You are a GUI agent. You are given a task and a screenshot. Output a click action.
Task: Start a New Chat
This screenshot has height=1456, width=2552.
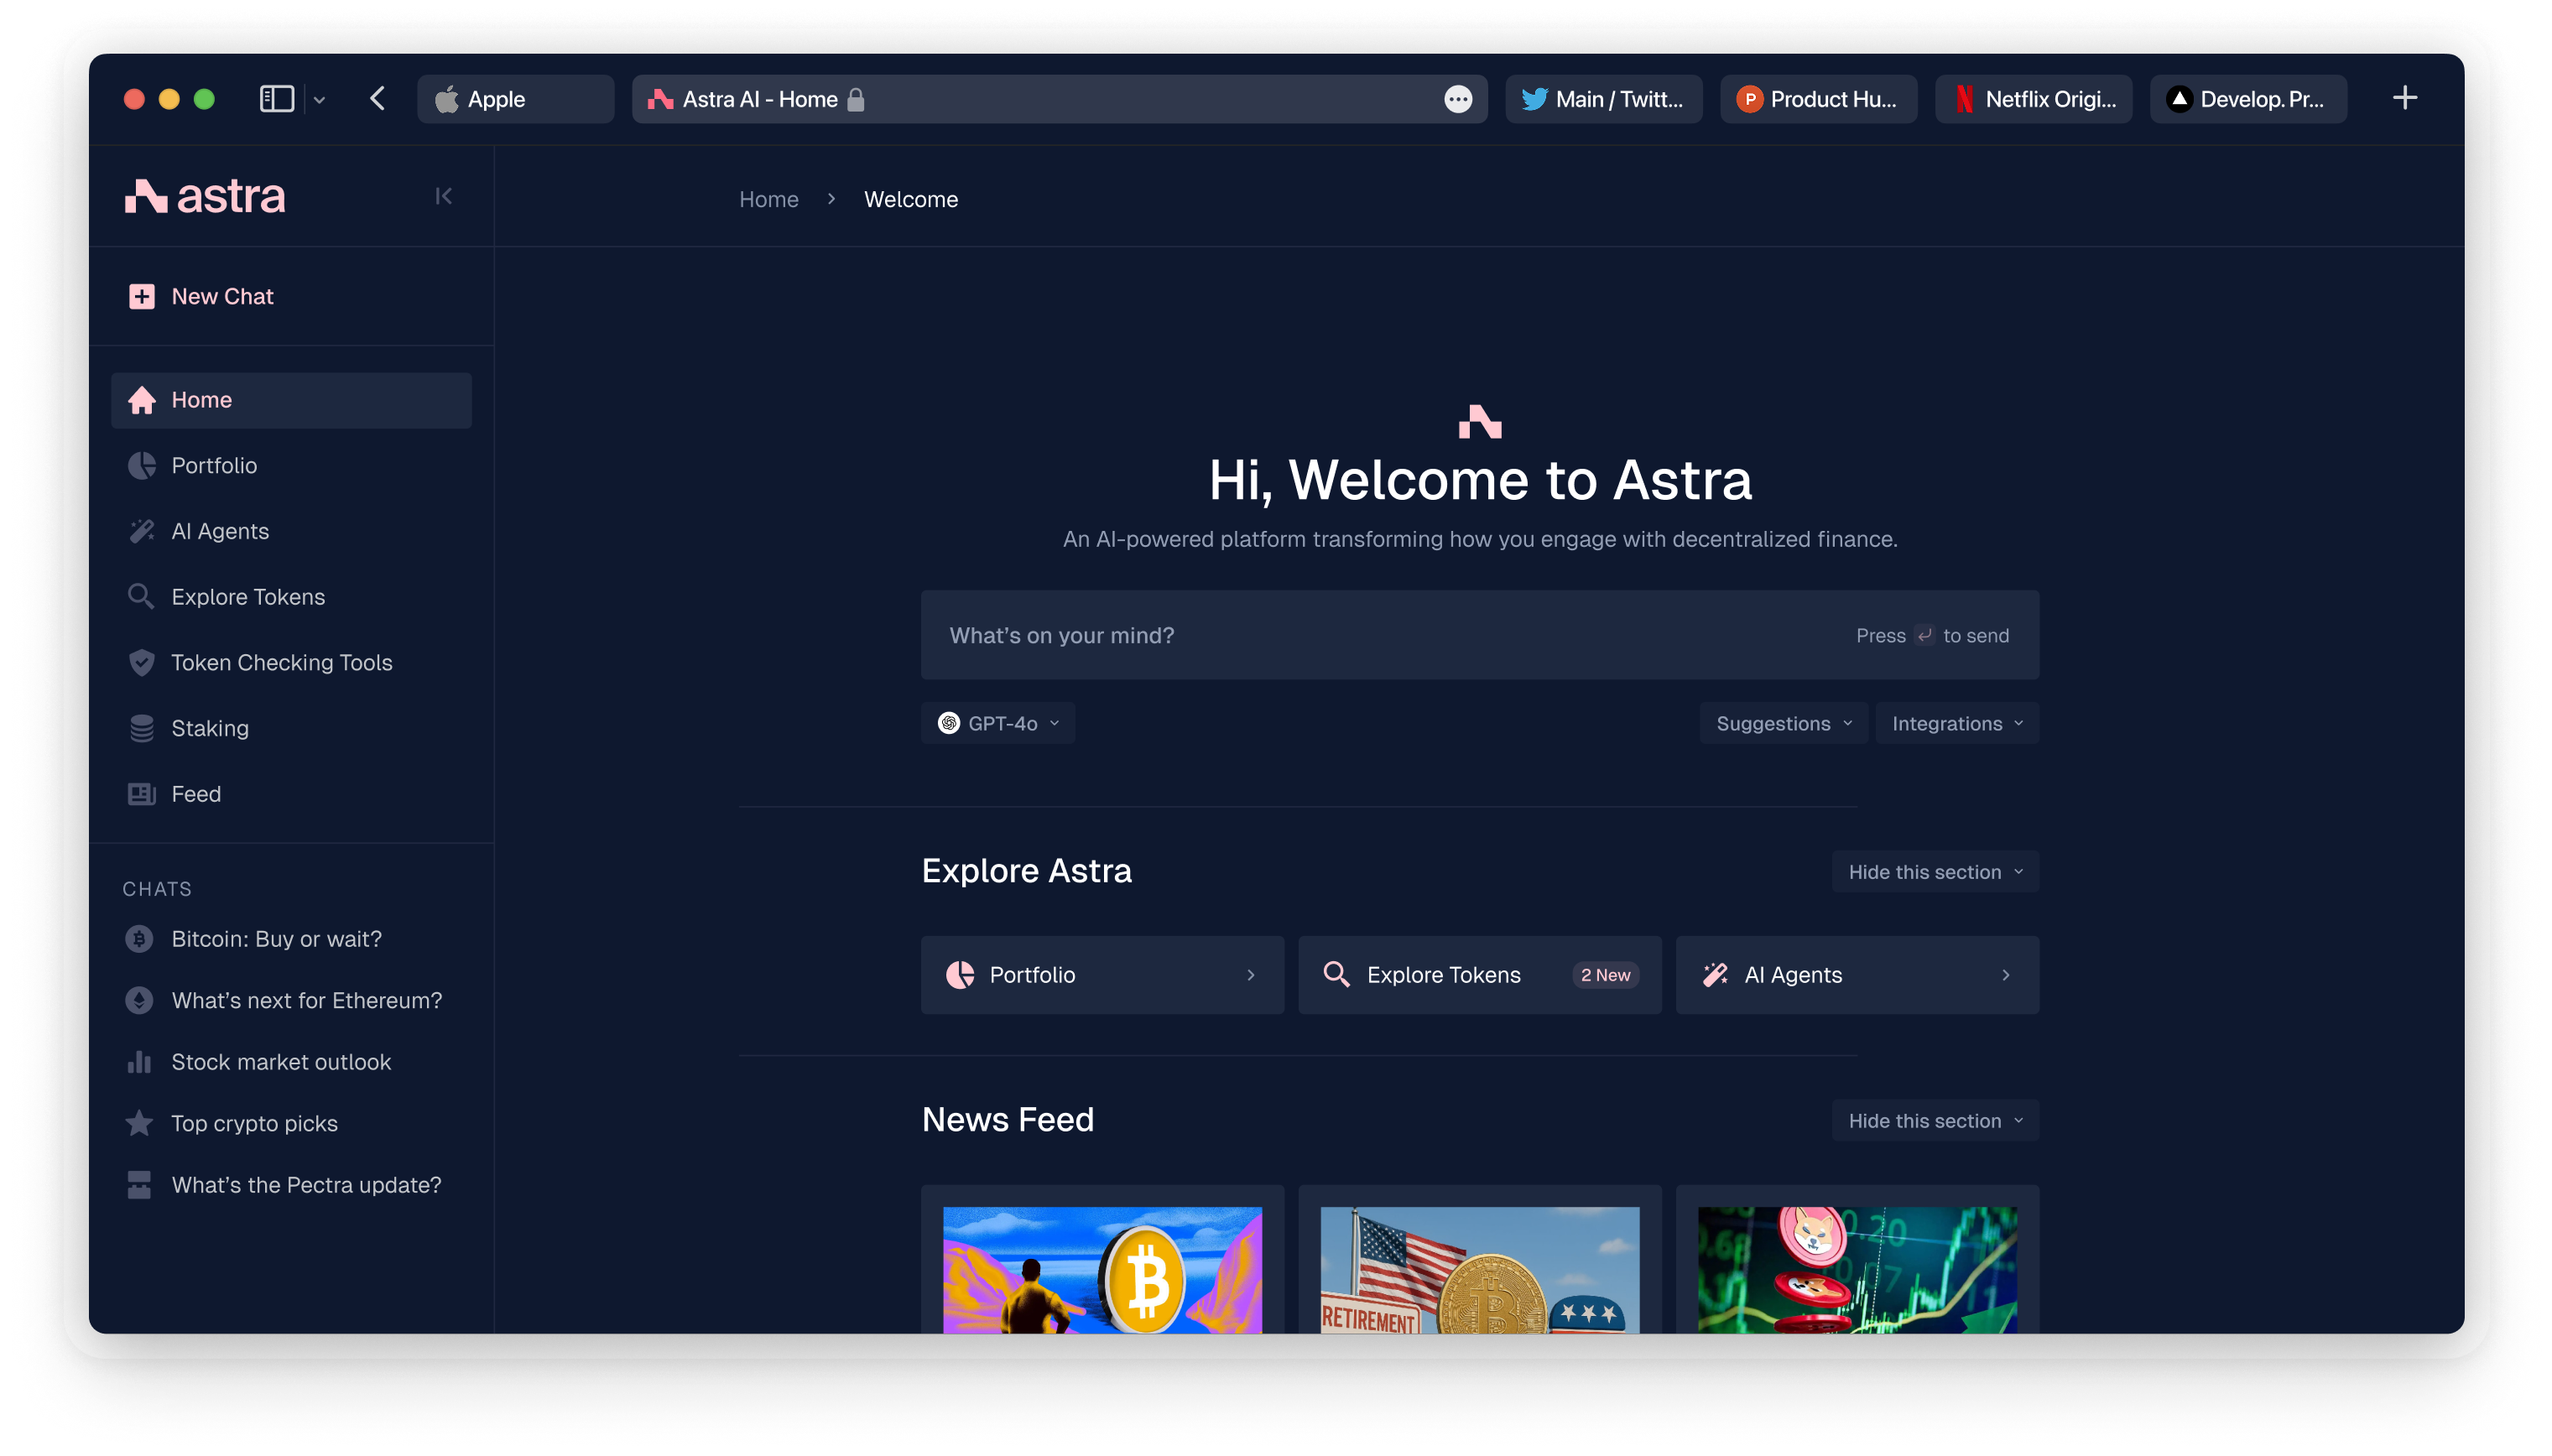point(201,296)
